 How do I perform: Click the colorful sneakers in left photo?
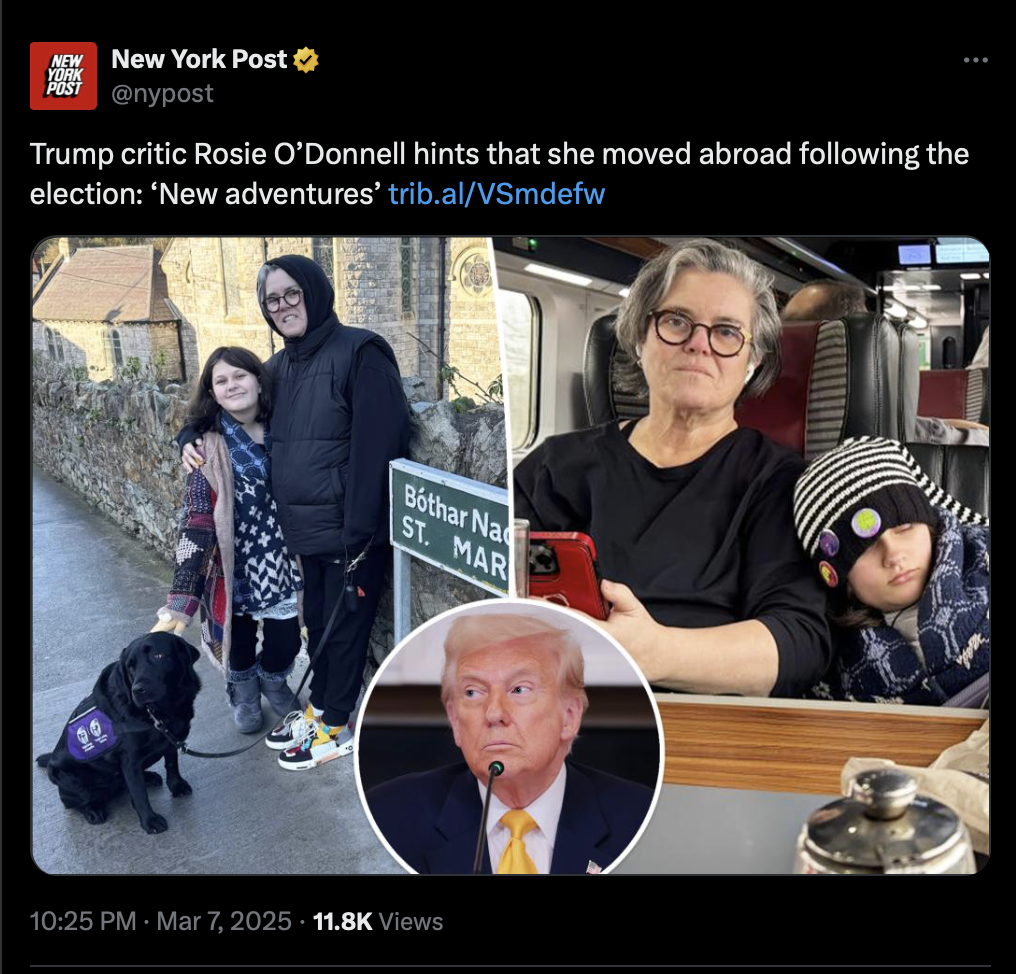point(310,736)
